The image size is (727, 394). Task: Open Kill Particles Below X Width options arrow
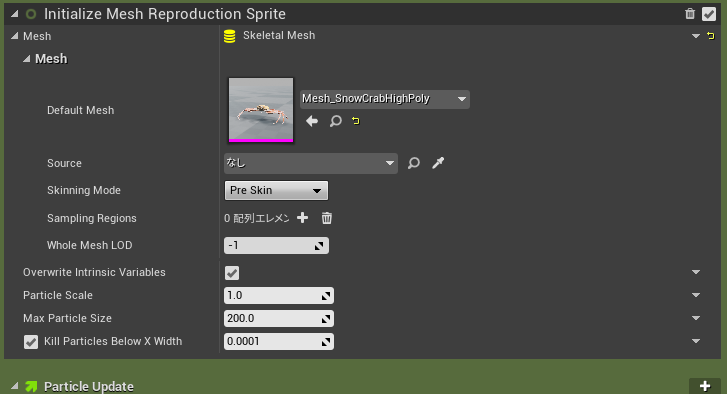(695, 341)
